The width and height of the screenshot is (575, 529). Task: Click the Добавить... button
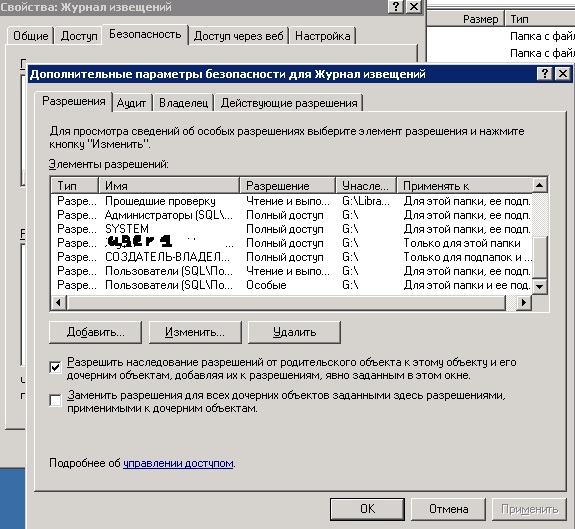tap(95, 332)
